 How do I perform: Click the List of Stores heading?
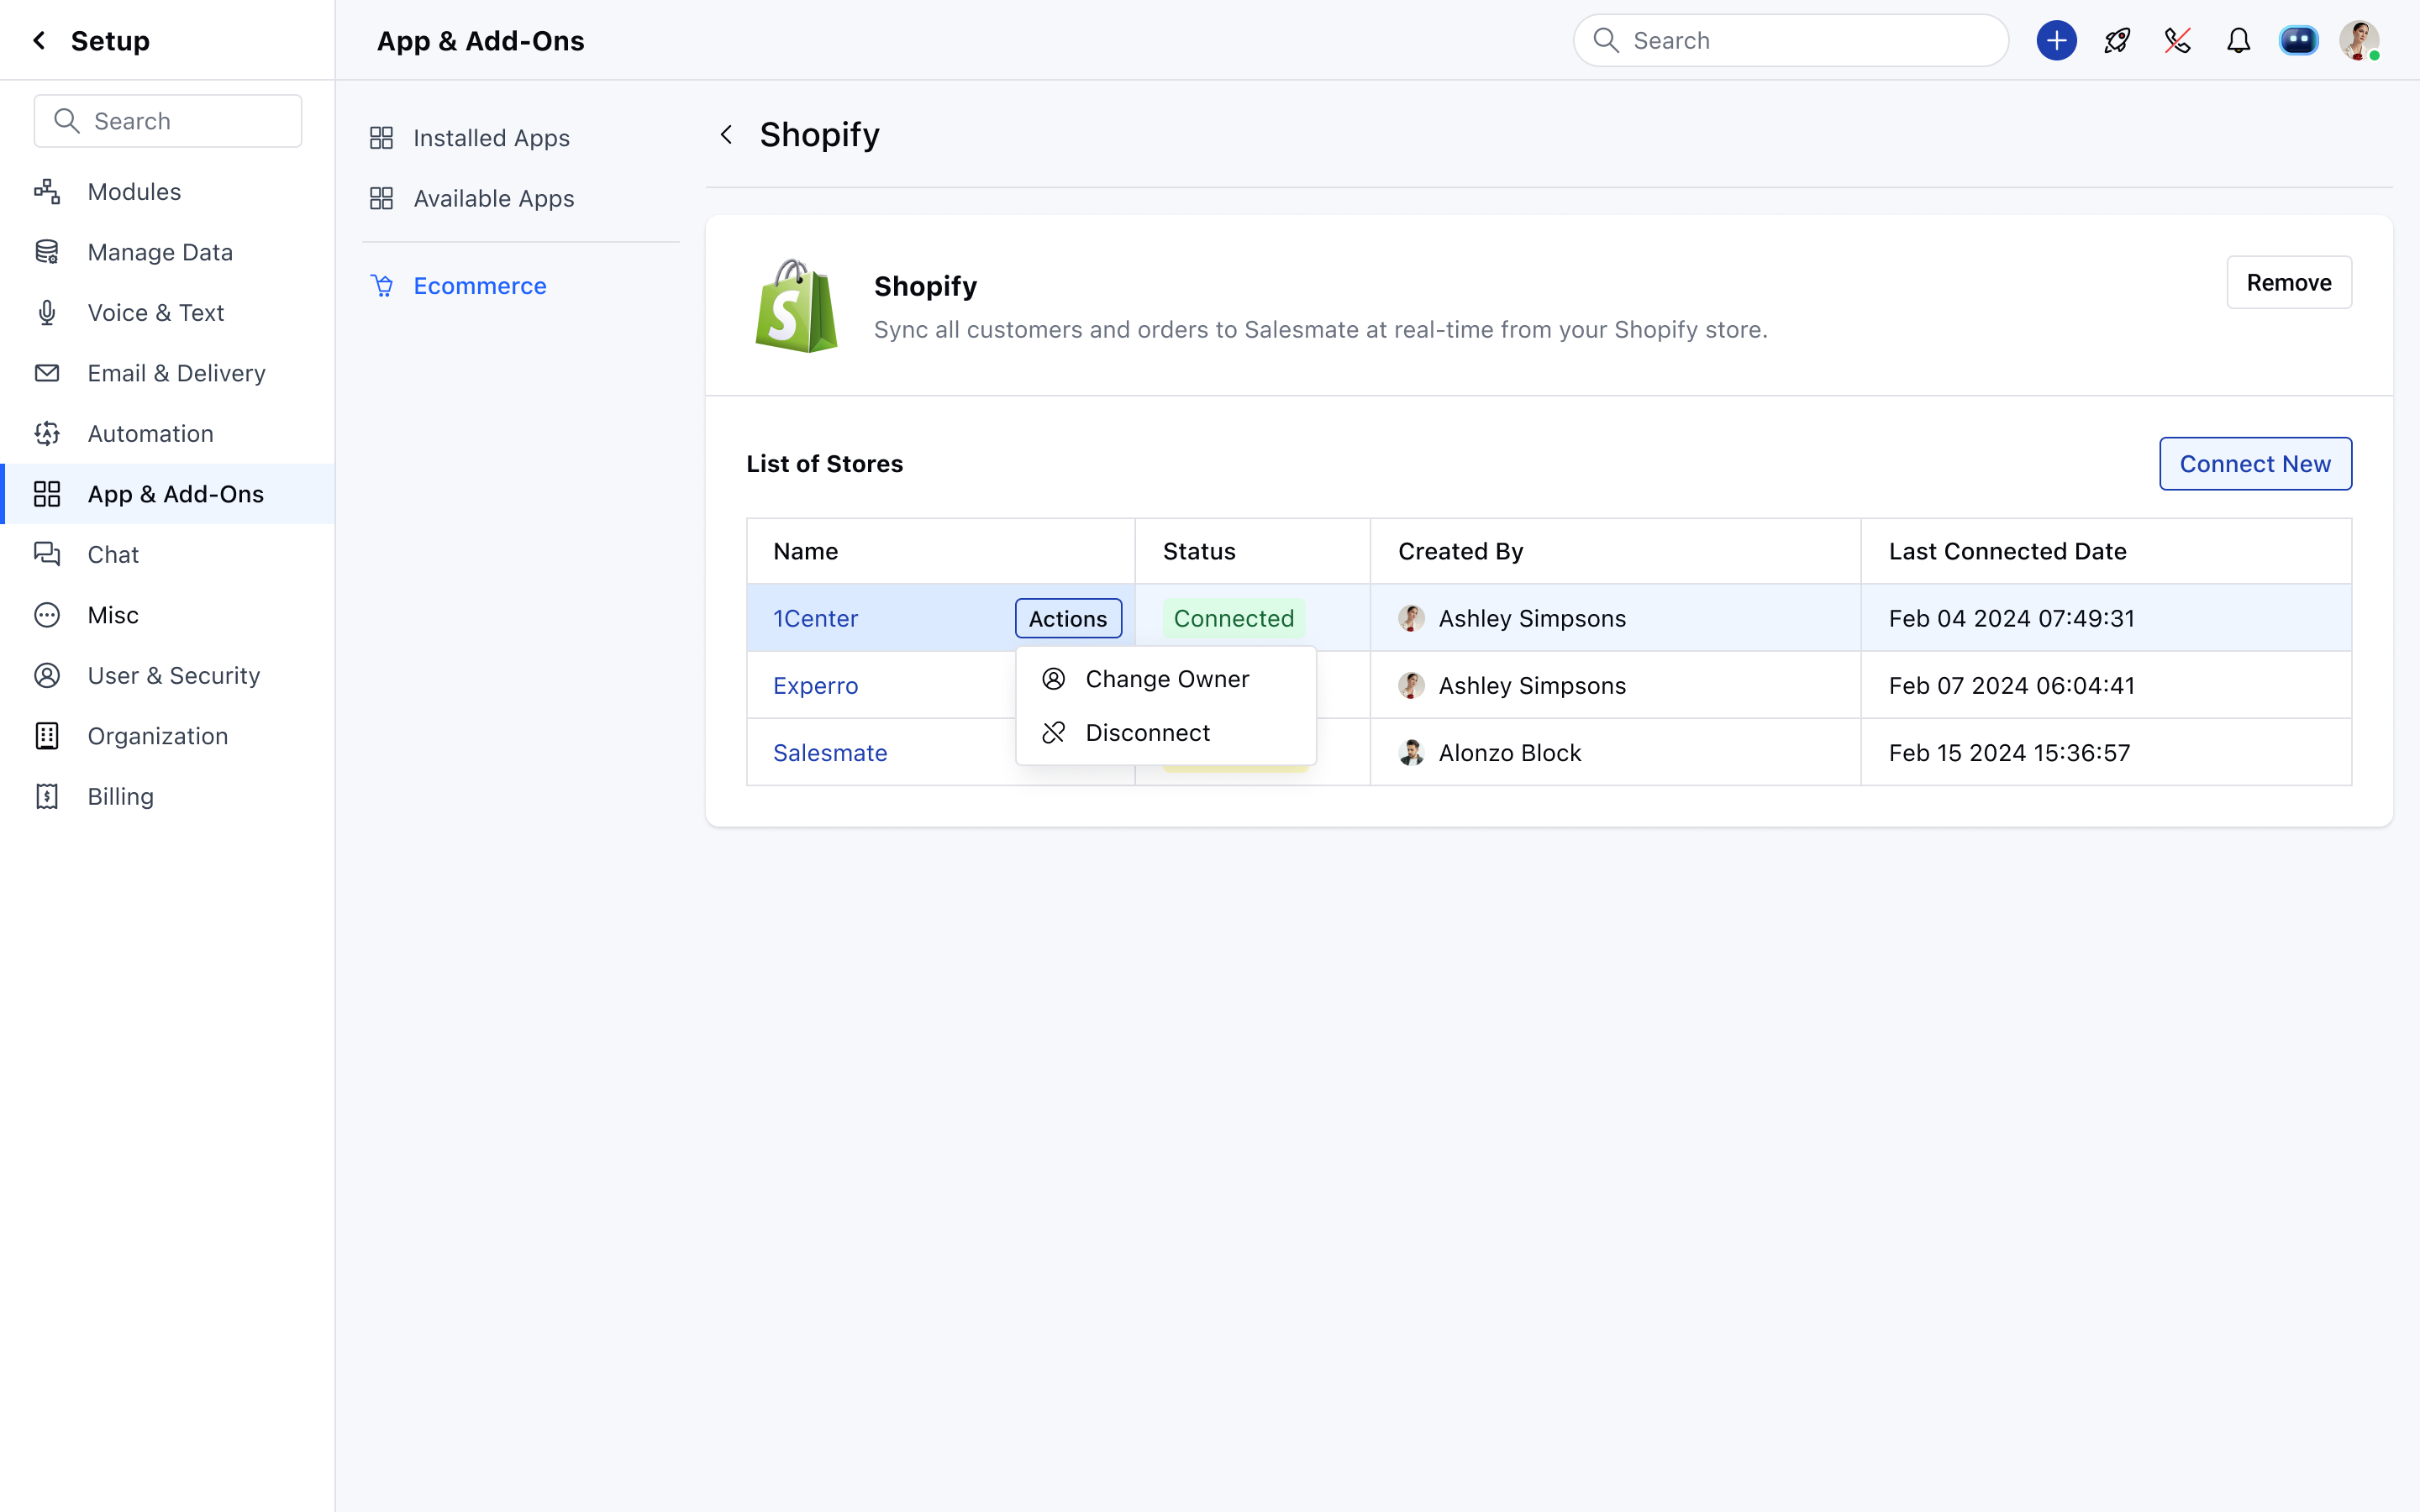coord(824,464)
